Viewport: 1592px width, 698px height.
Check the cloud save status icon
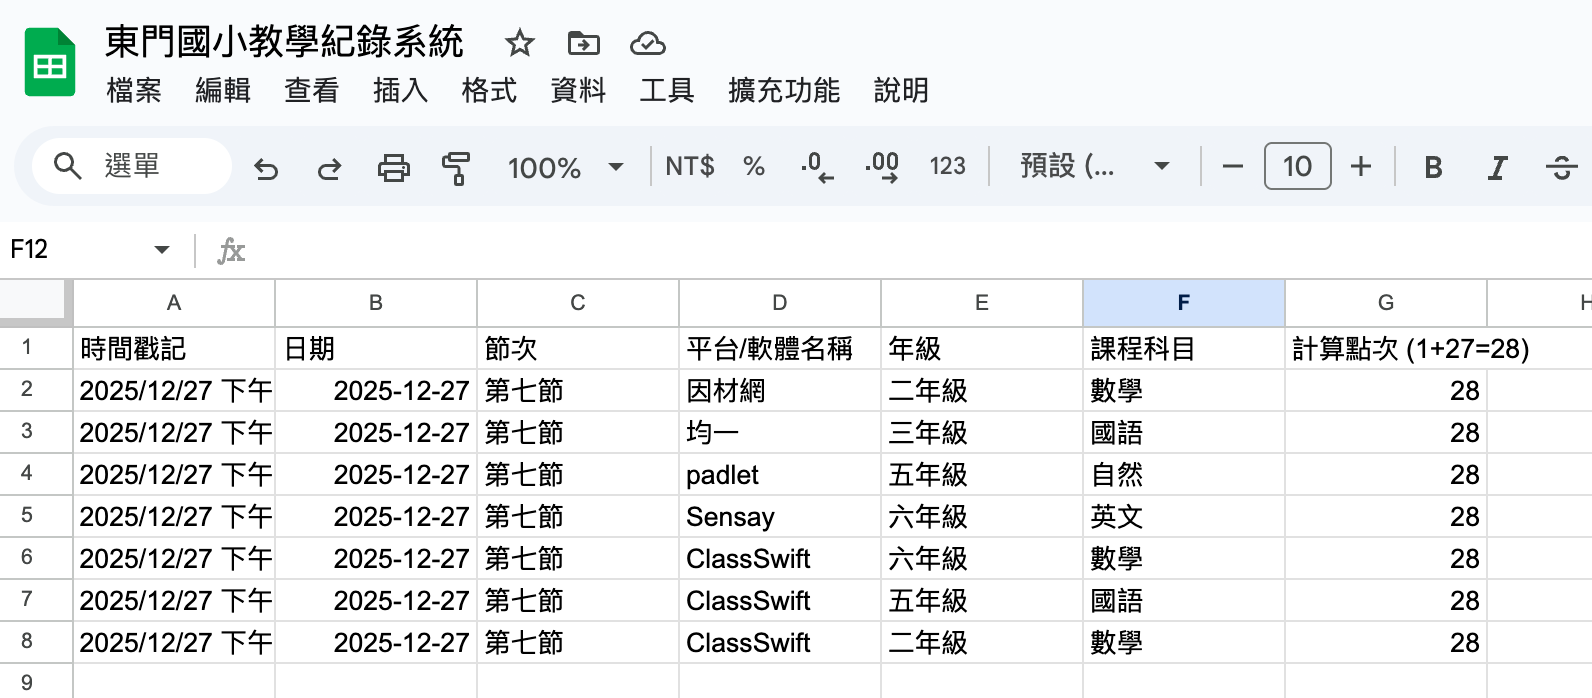click(x=648, y=43)
